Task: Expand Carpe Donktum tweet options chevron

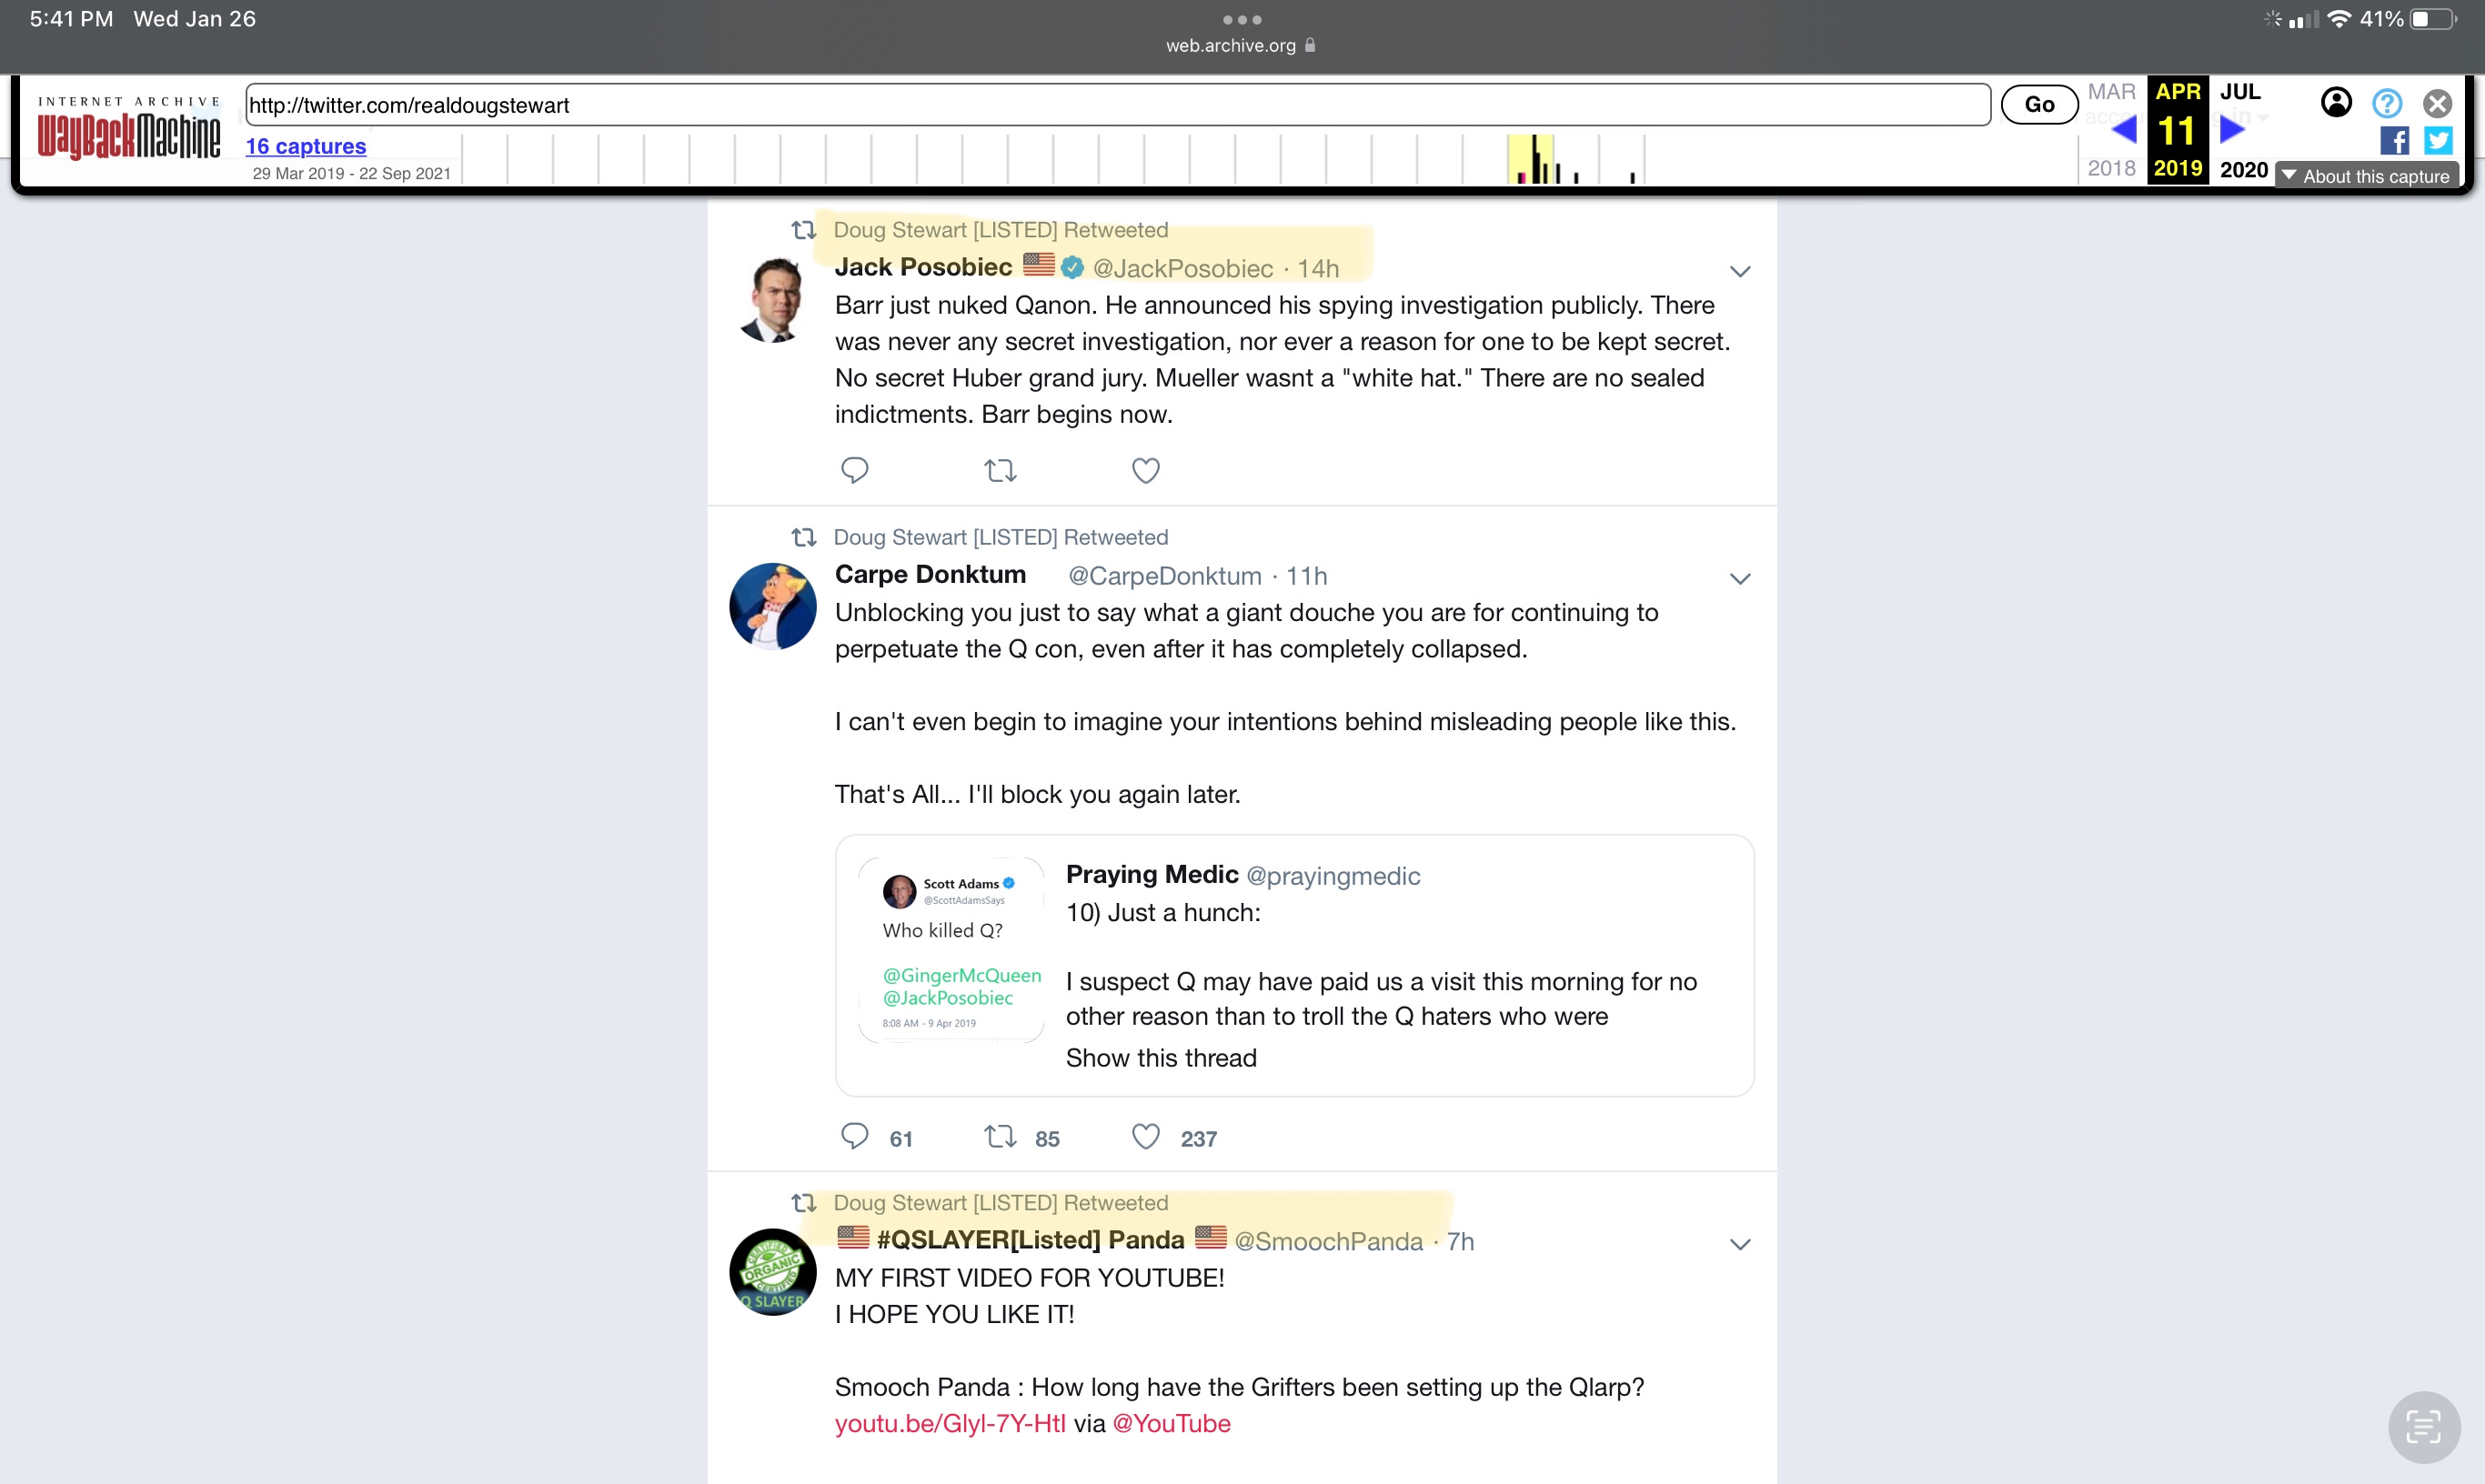Action: [1740, 578]
